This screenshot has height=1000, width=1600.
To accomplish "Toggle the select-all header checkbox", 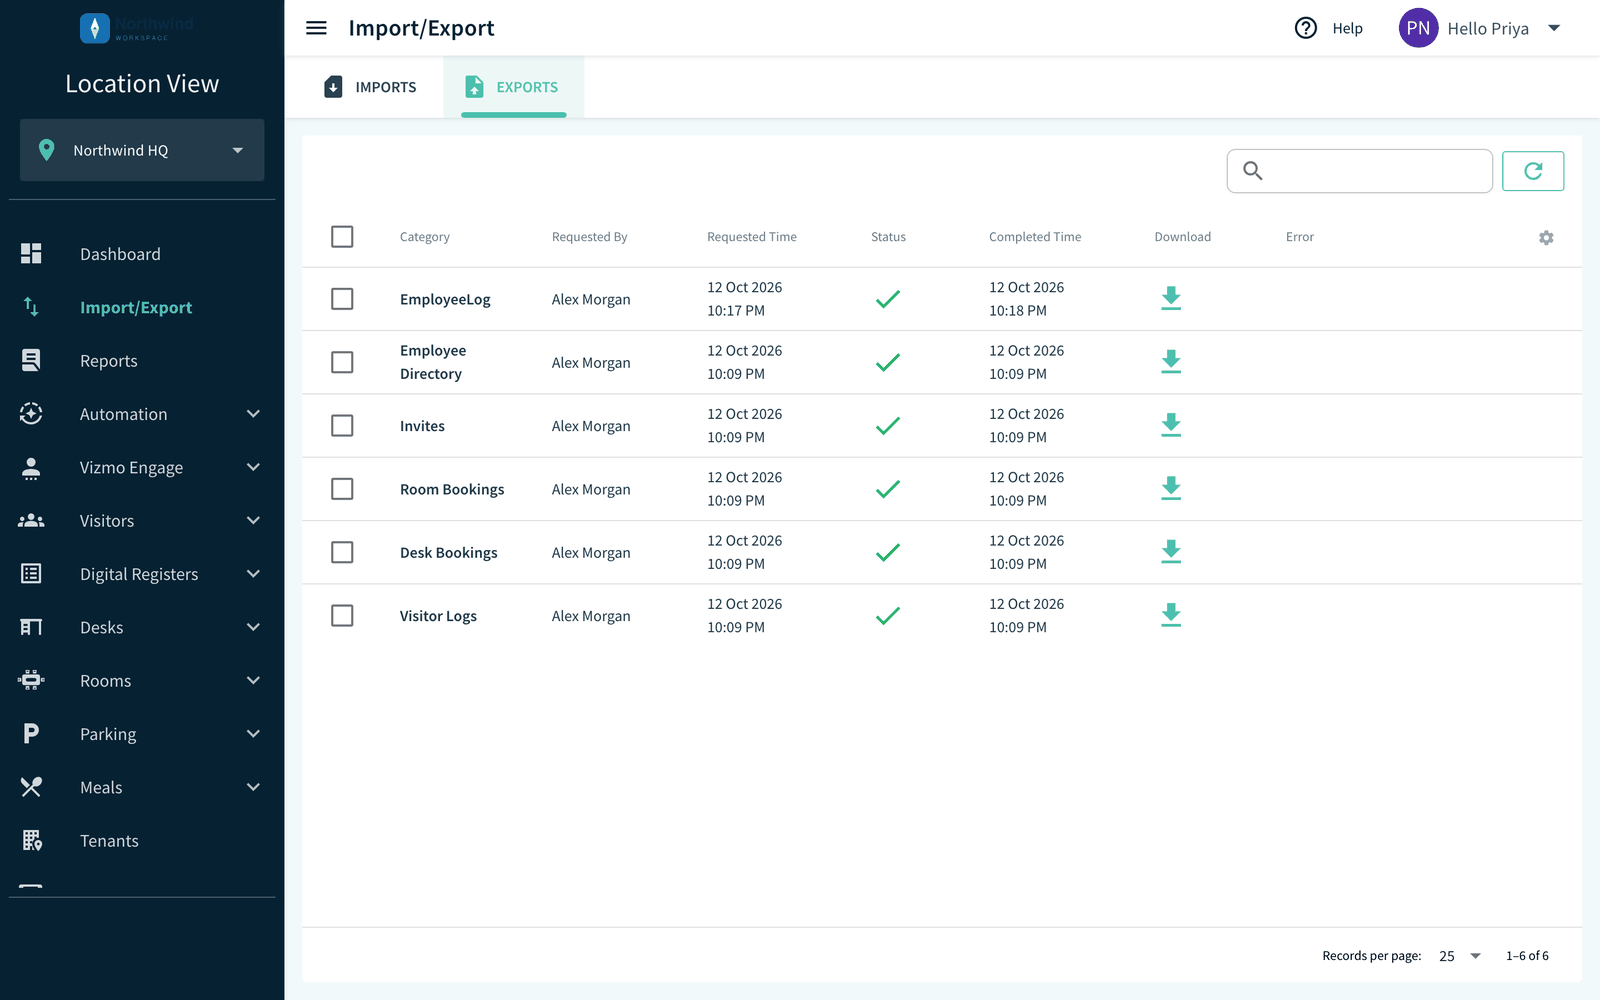I will 342,237.
